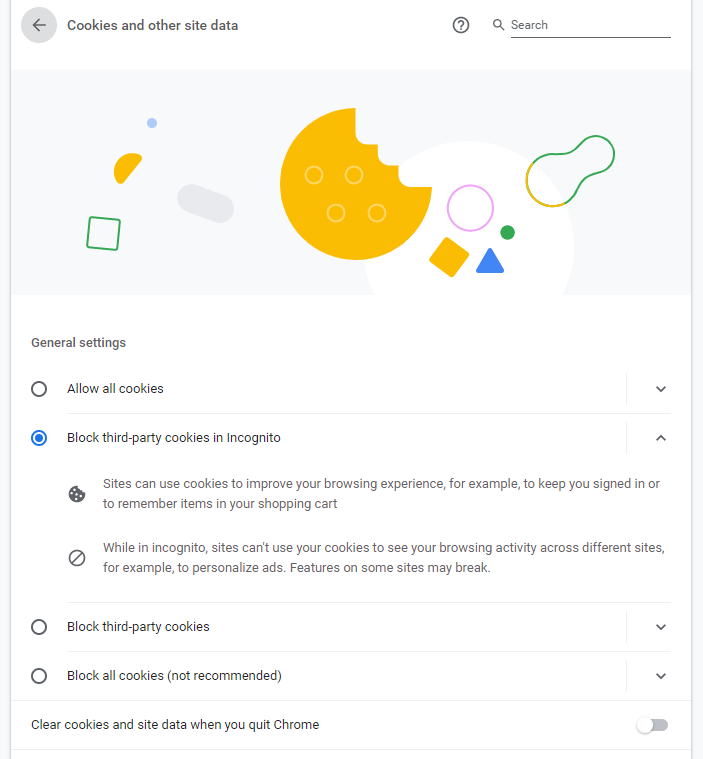Choose Block all cookies (not recommended) radio

click(39, 676)
